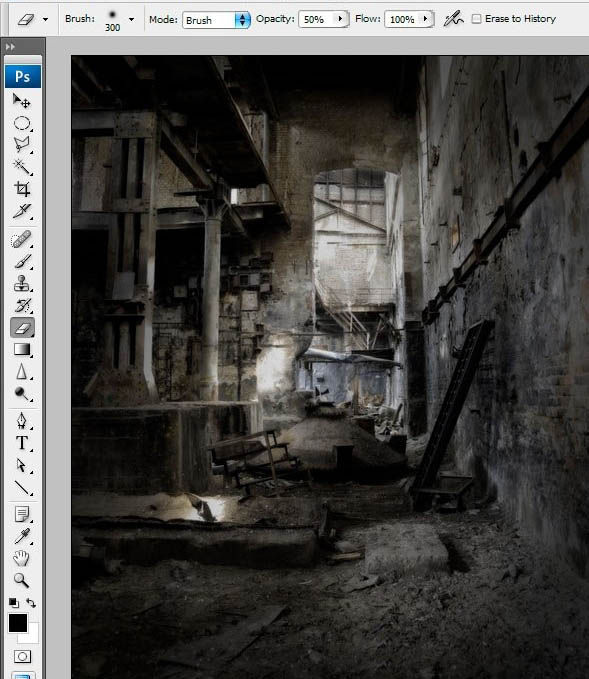Click the black foreground color swatch

[x=18, y=623]
